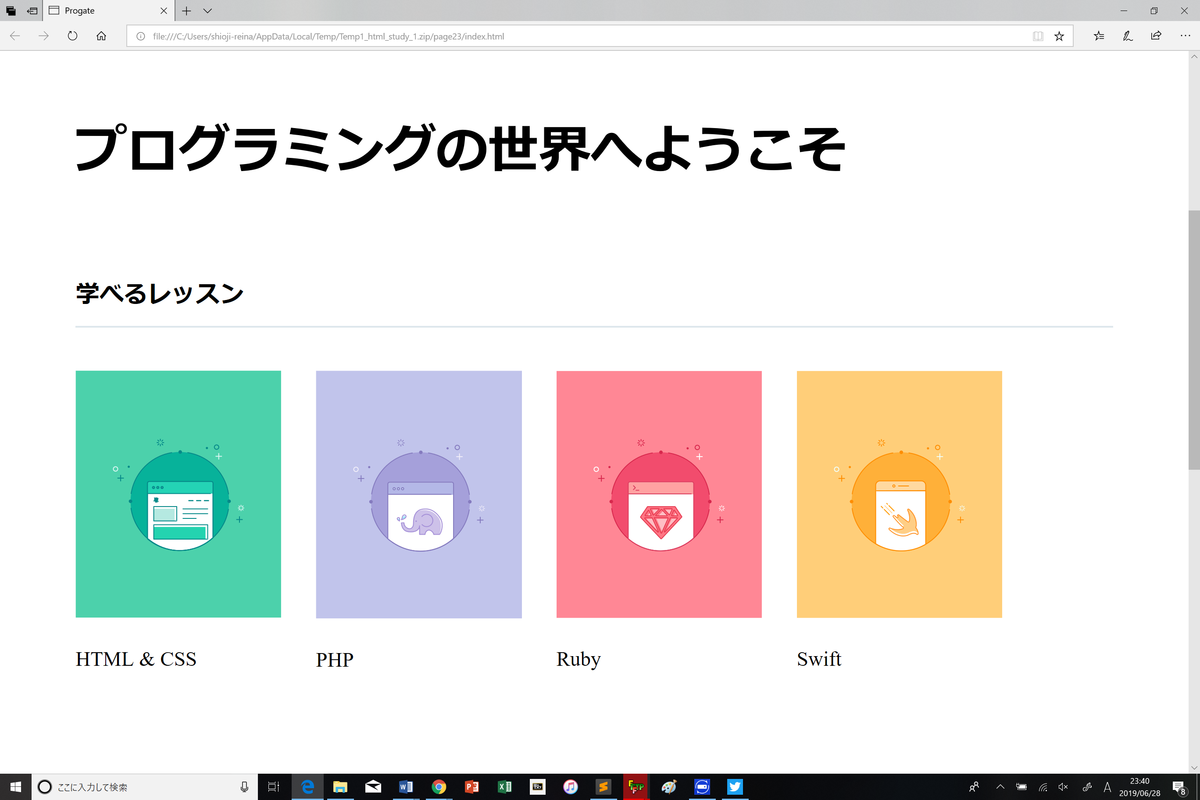Viewport: 1200px width, 800px height.
Task: Open reading view book icon
Action: [1038, 36]
